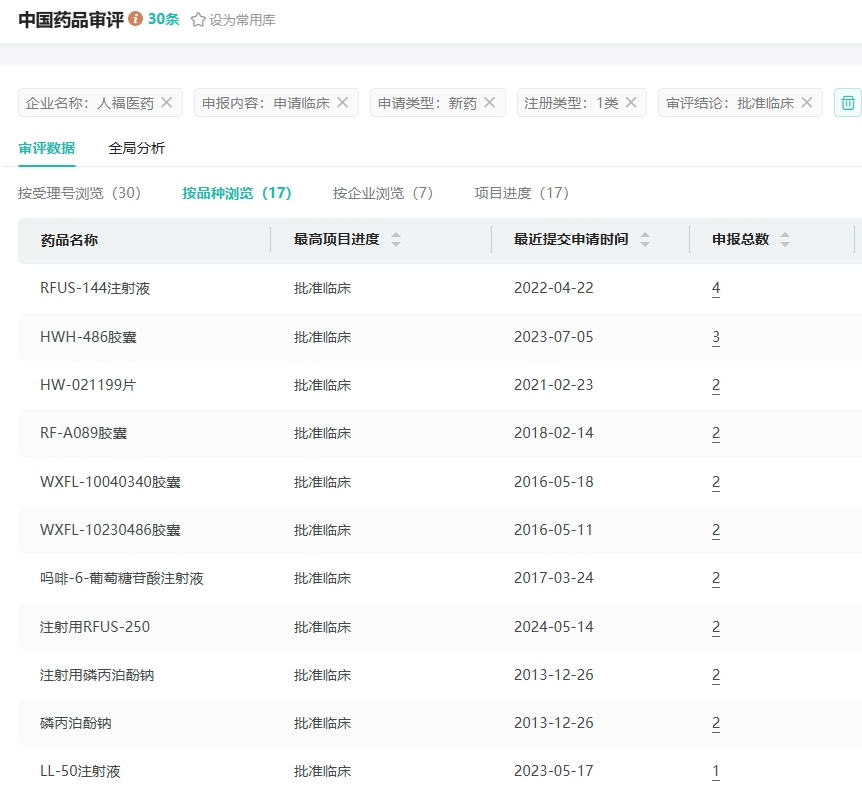Screen dimensions: 862x796
Task: Click the trash icon to clear all filters
Action: [847, 102]
